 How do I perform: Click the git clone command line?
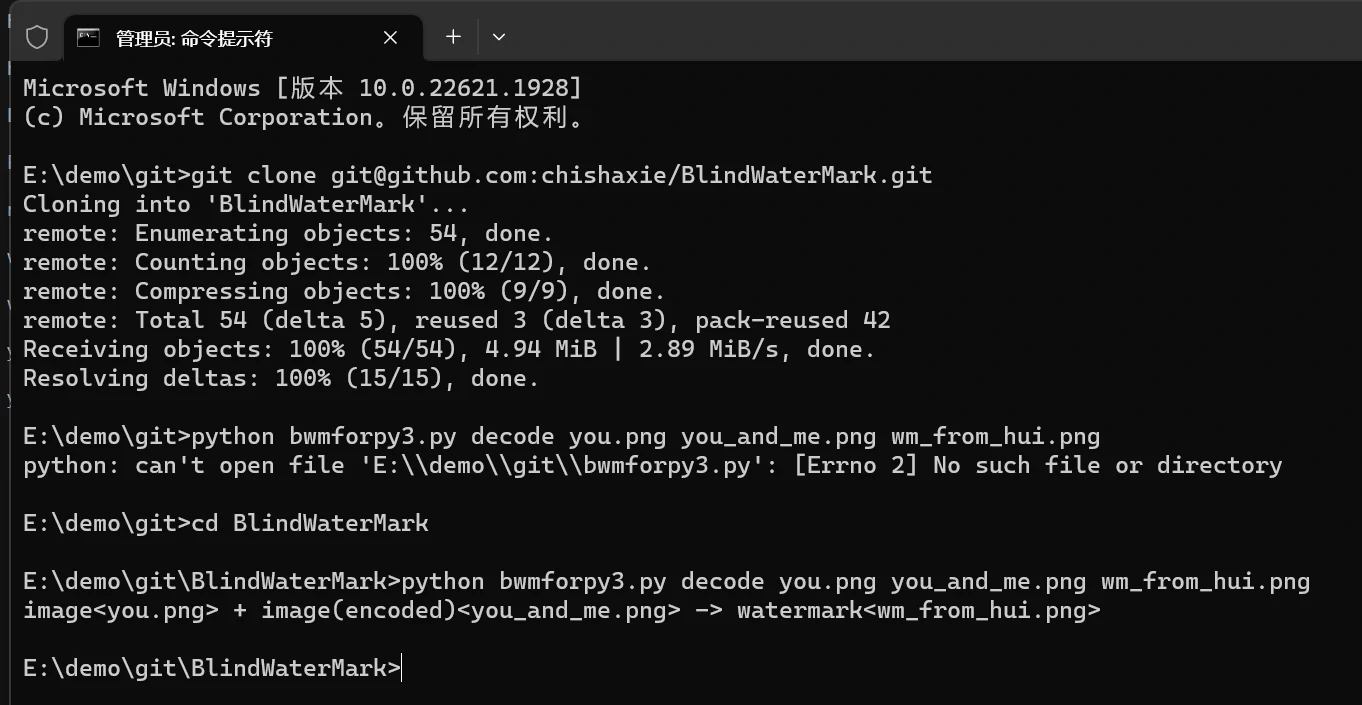pos(478,175)
